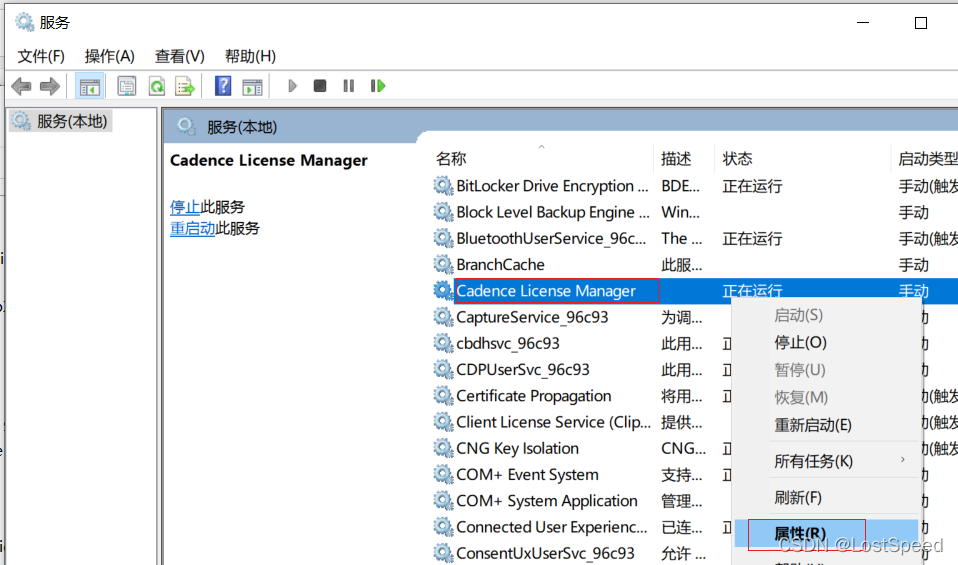The height and width of the screenshot is (565, 958).
Task: Expand the 所有任务(K) submenu
Action: click(x=813, y=461)
